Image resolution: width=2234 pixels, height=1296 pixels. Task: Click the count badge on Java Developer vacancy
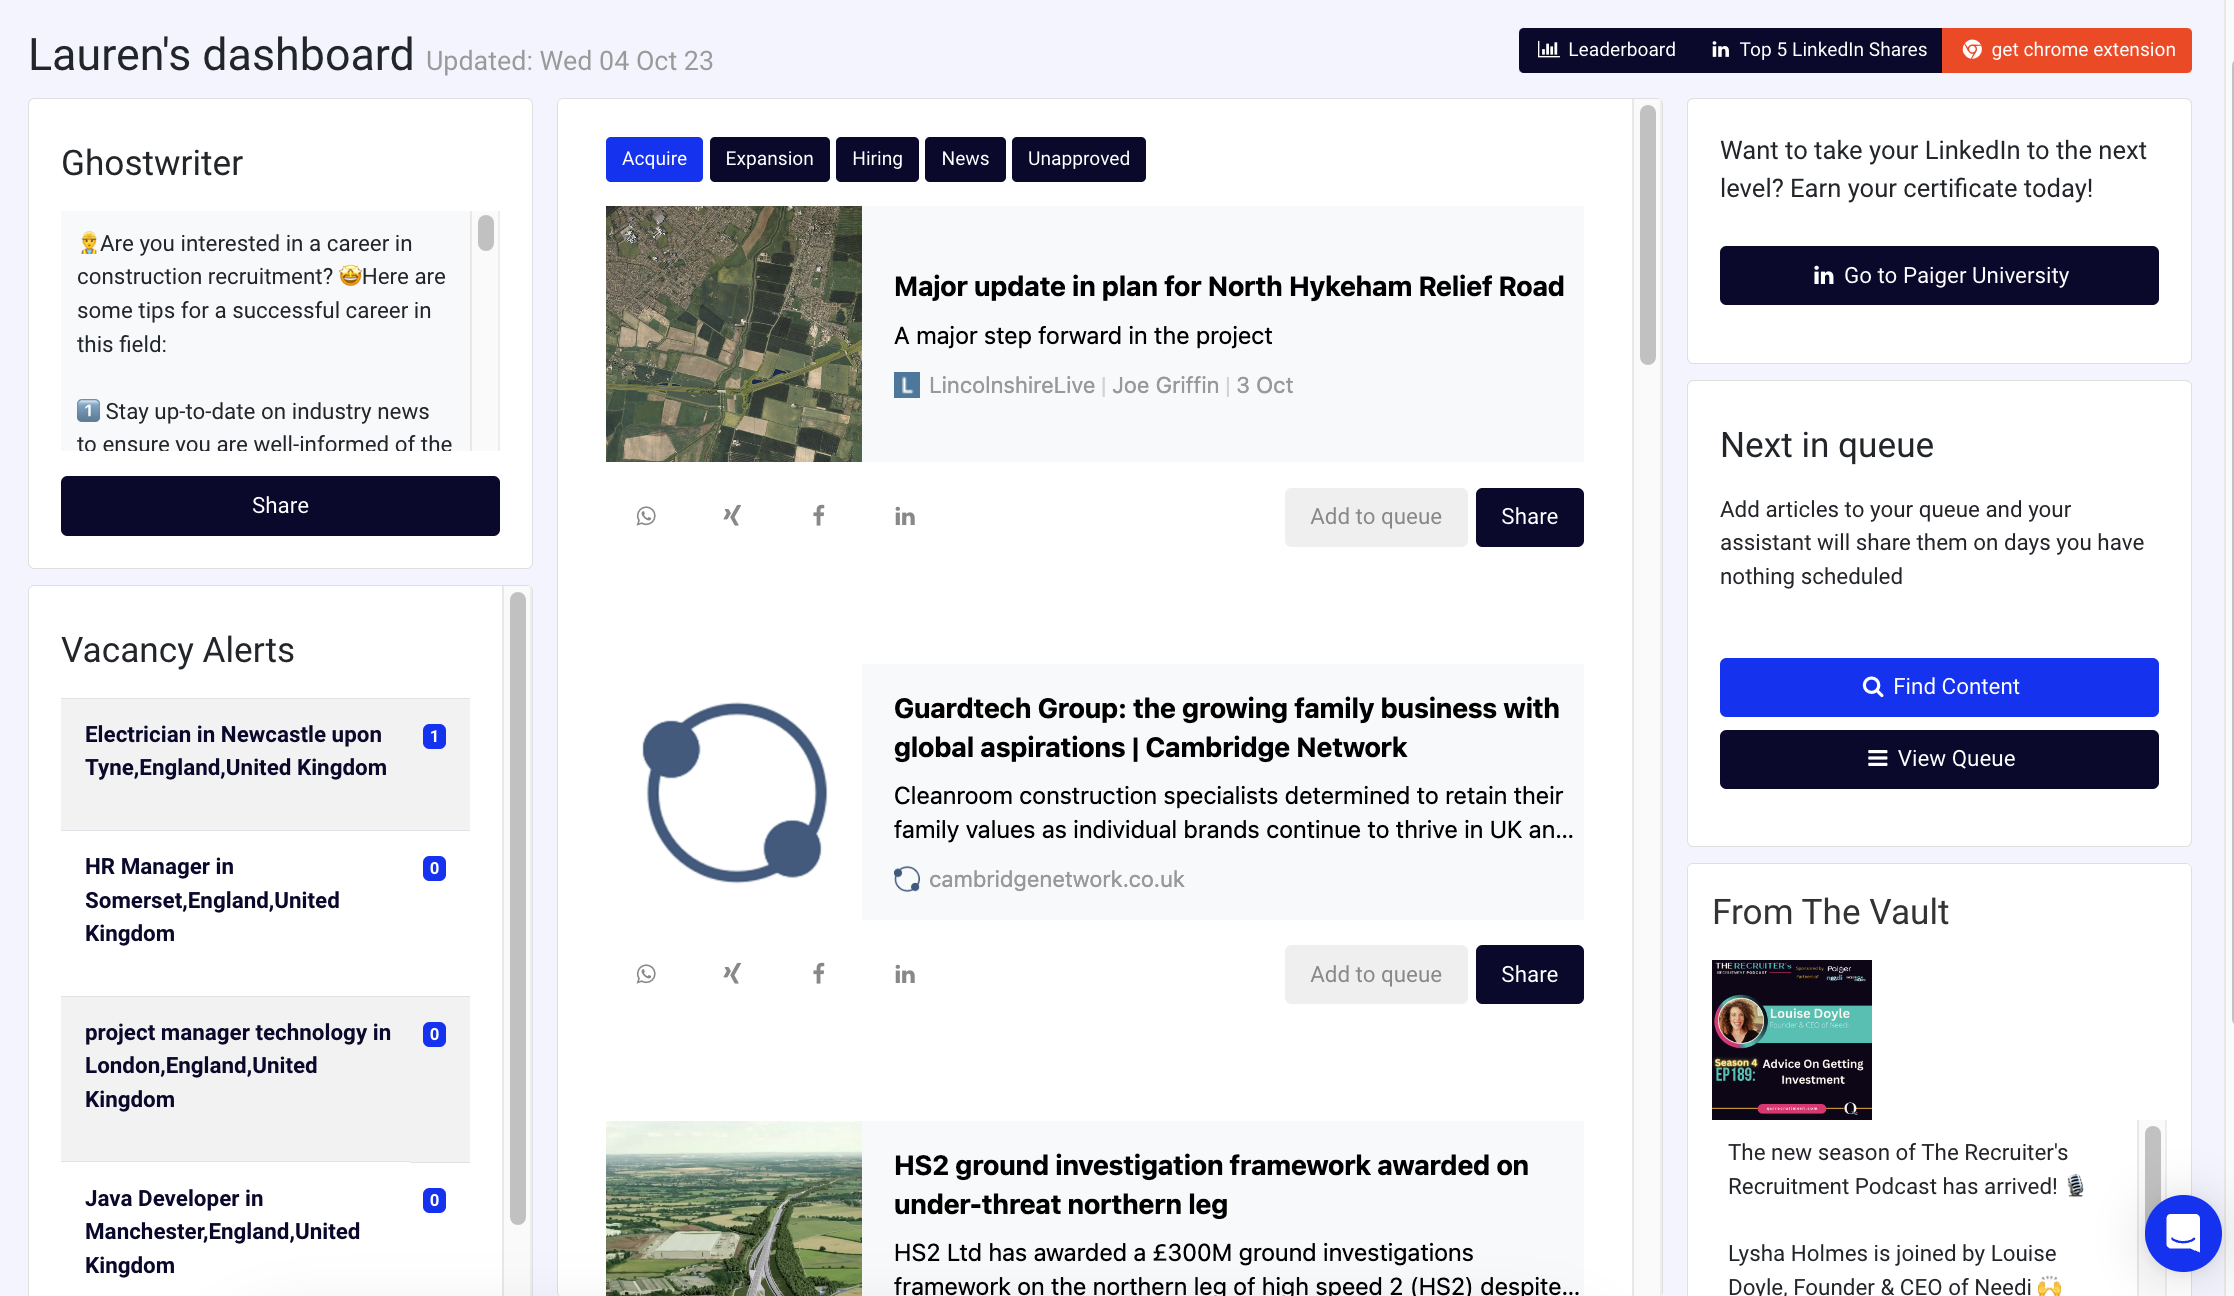(434, 1200)
